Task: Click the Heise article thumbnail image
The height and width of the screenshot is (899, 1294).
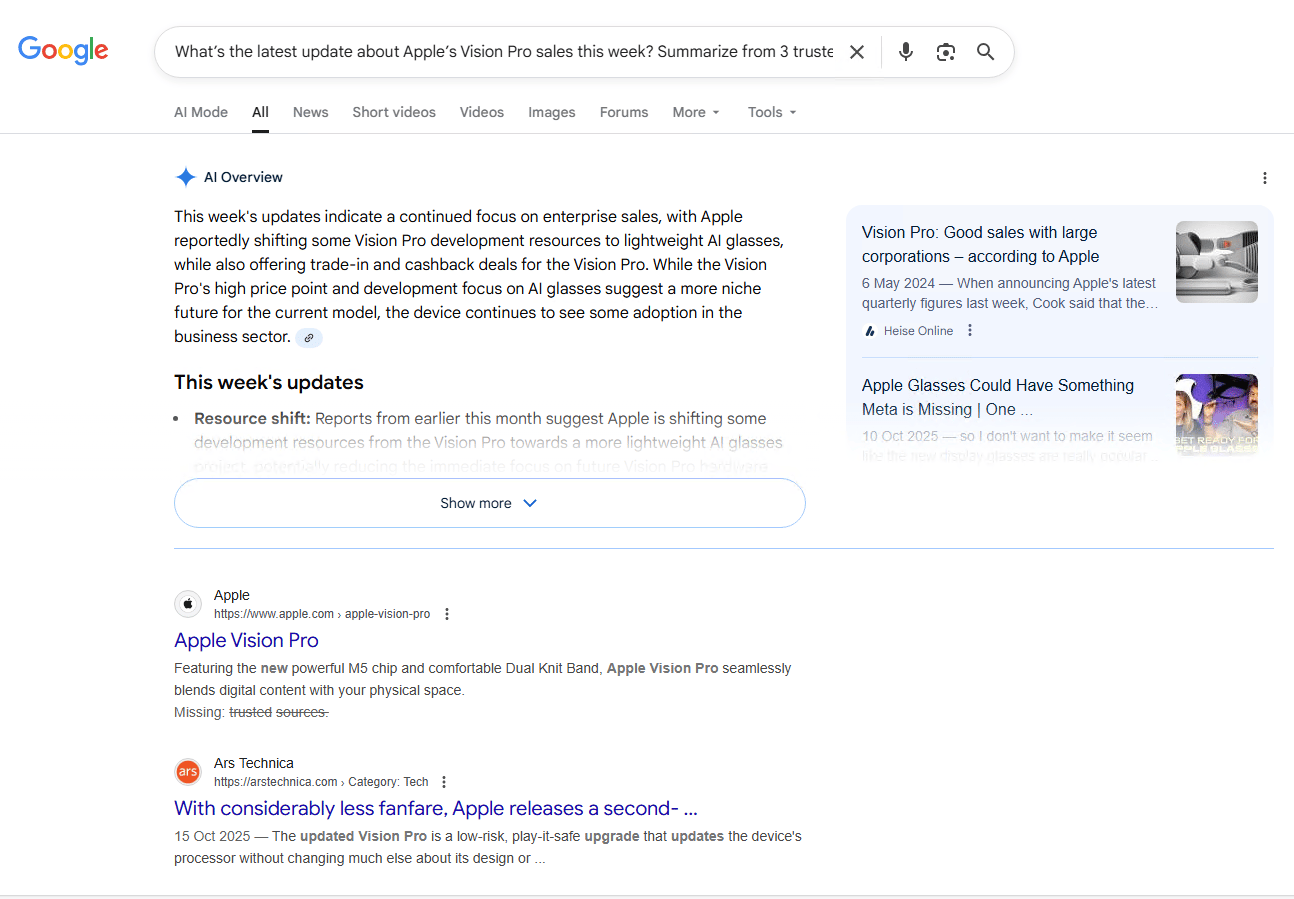Action: (x=1217, y=261)
